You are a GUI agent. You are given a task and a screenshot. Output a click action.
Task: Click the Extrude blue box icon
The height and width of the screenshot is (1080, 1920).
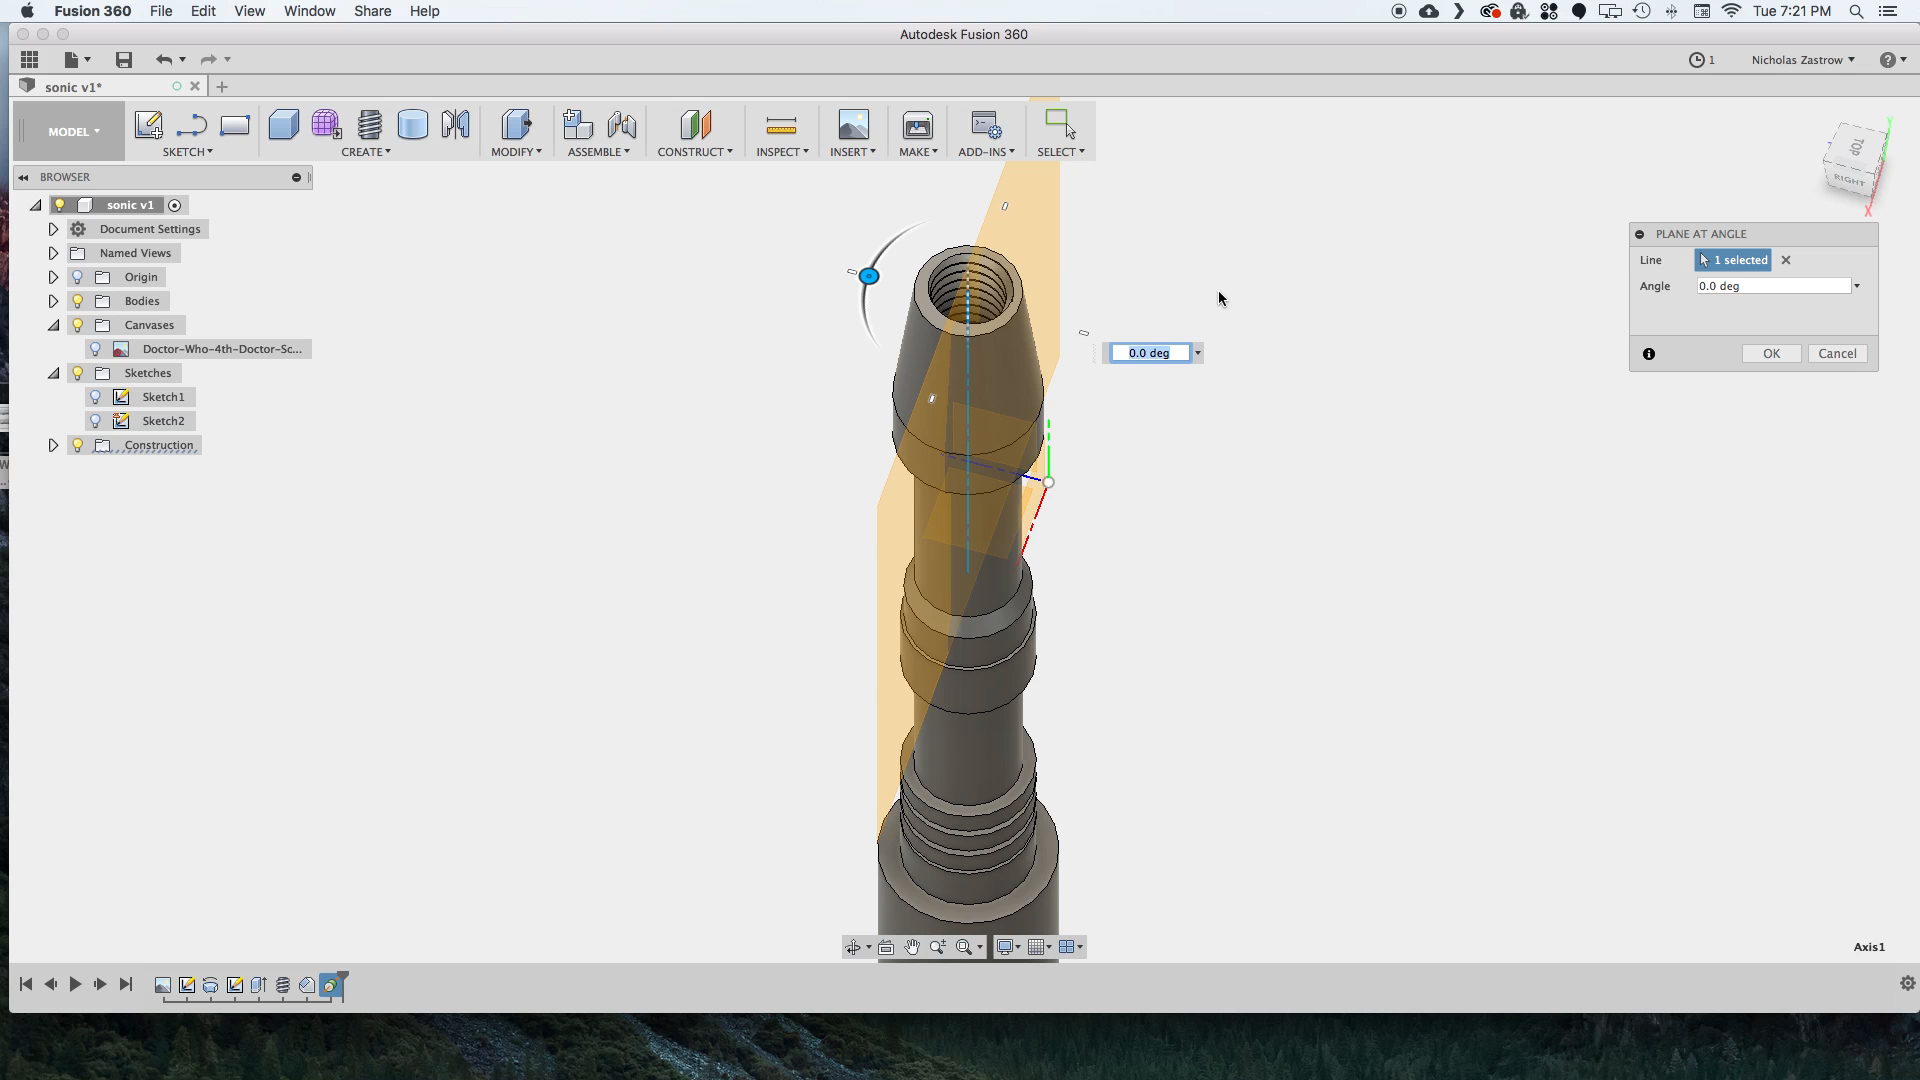click(x=284, y=125)
